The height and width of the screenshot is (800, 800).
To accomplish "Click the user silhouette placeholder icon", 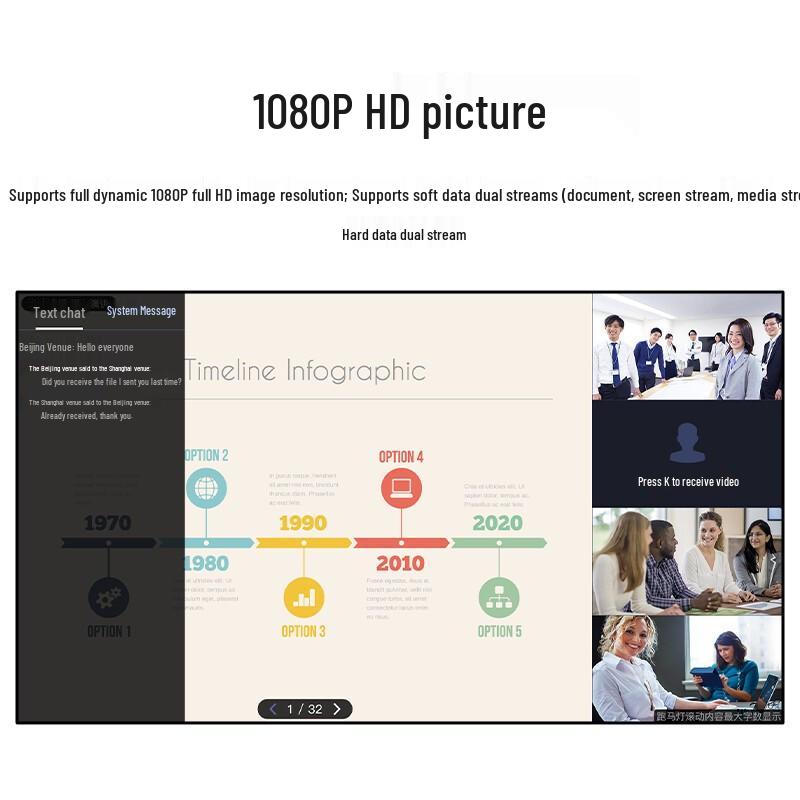I will [x=687, y=442].
